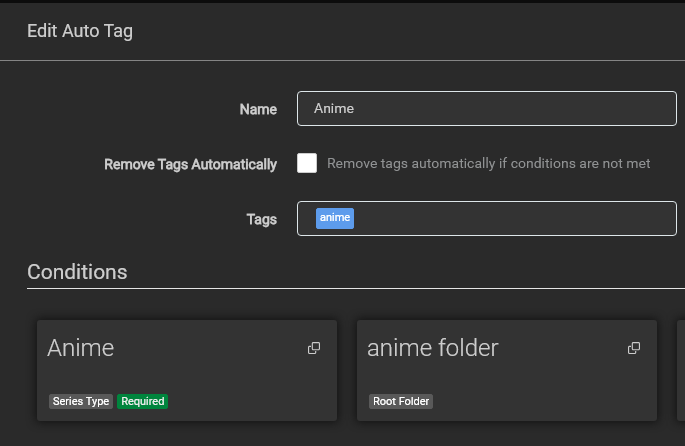This screenshot has height=446, width=685.
Task: Click the Tags field label
Action: tap(261, 219)
